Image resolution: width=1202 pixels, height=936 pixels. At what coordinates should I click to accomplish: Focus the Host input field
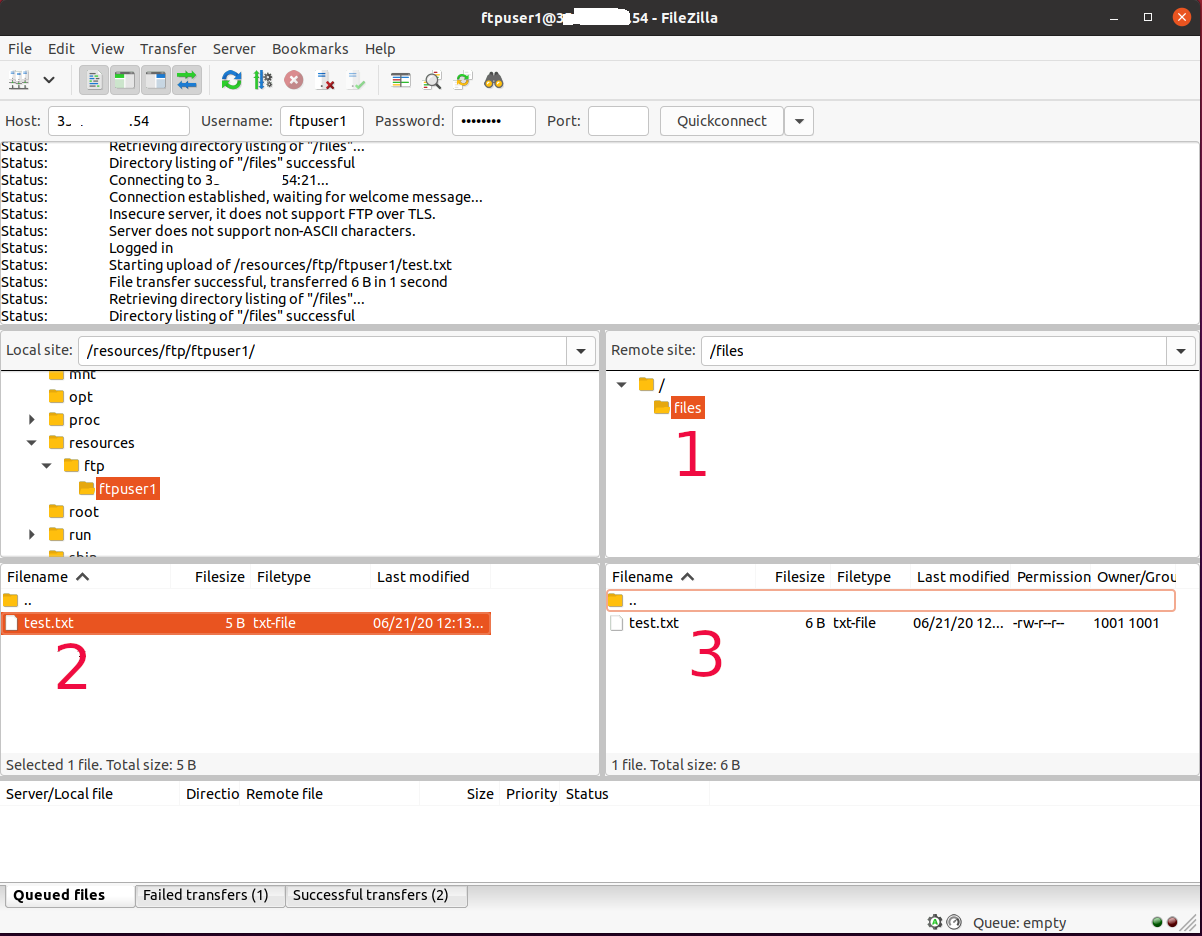[119, 121]
